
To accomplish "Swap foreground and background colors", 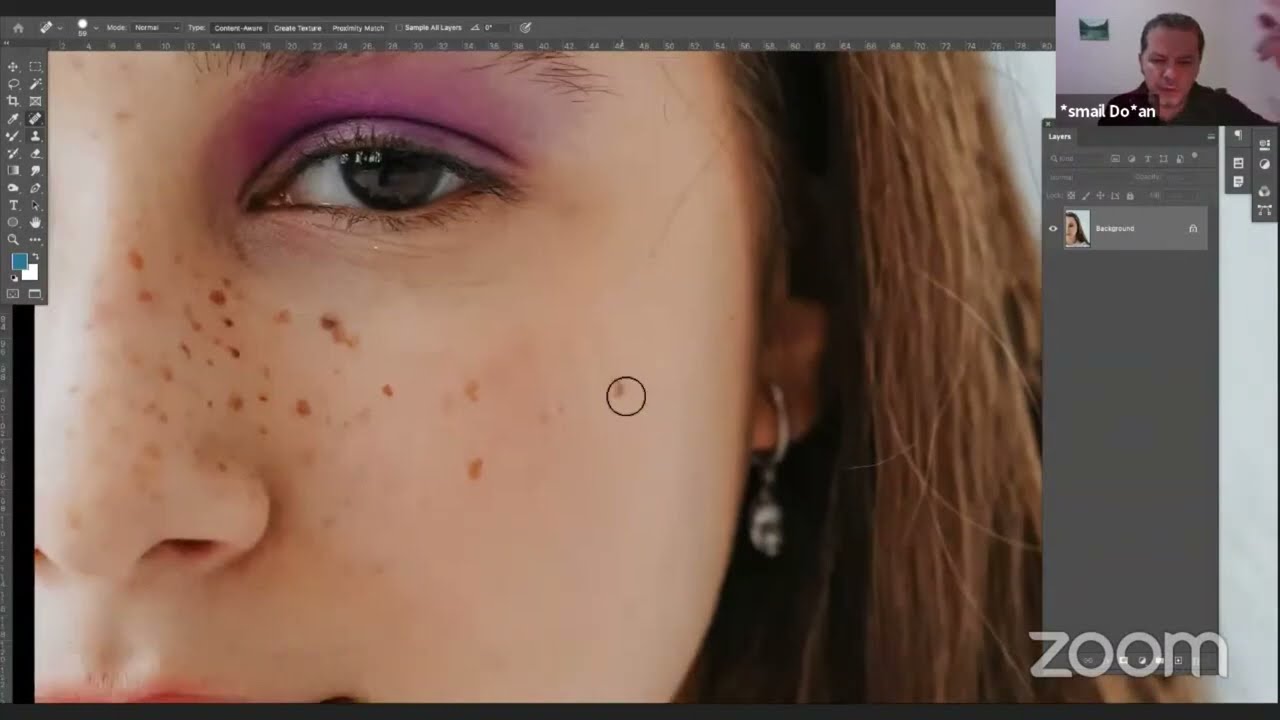I will [35, 256].
